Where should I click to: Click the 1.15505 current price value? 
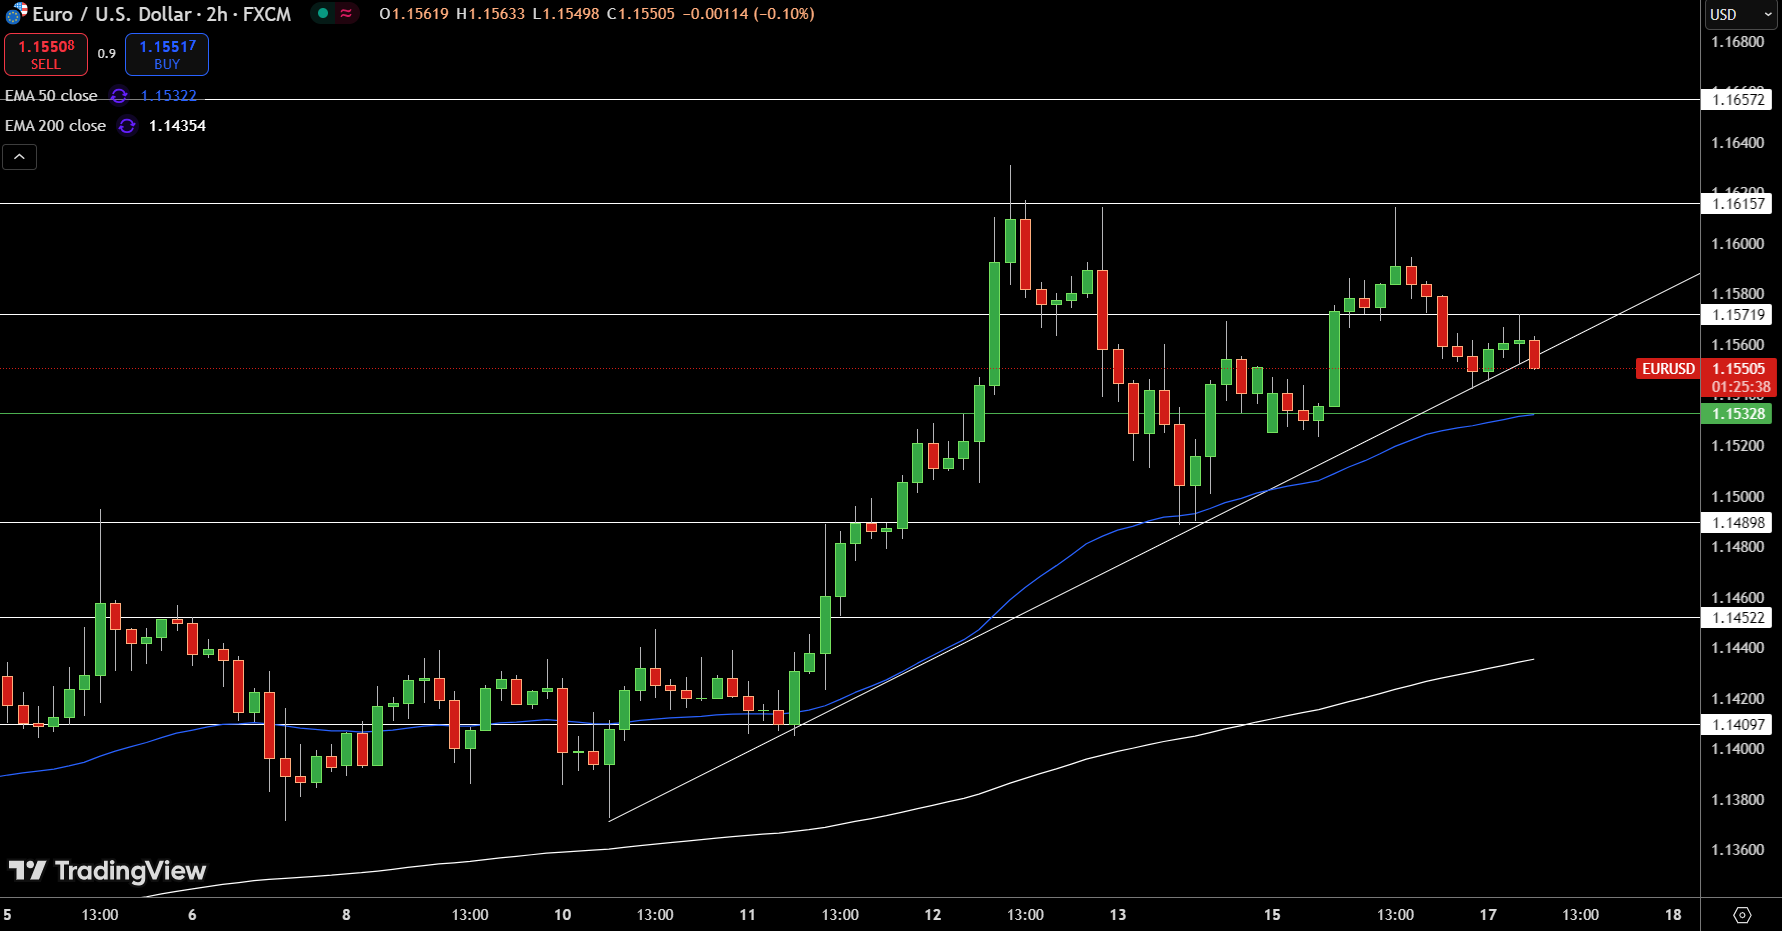pos(1739,369)
